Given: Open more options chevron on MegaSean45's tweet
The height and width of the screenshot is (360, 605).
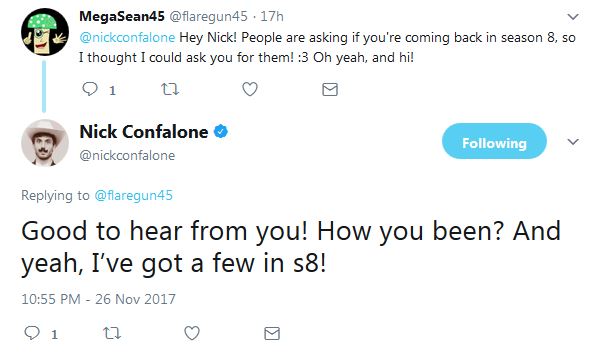Looking at the screenshot, I should pos(573,17).
